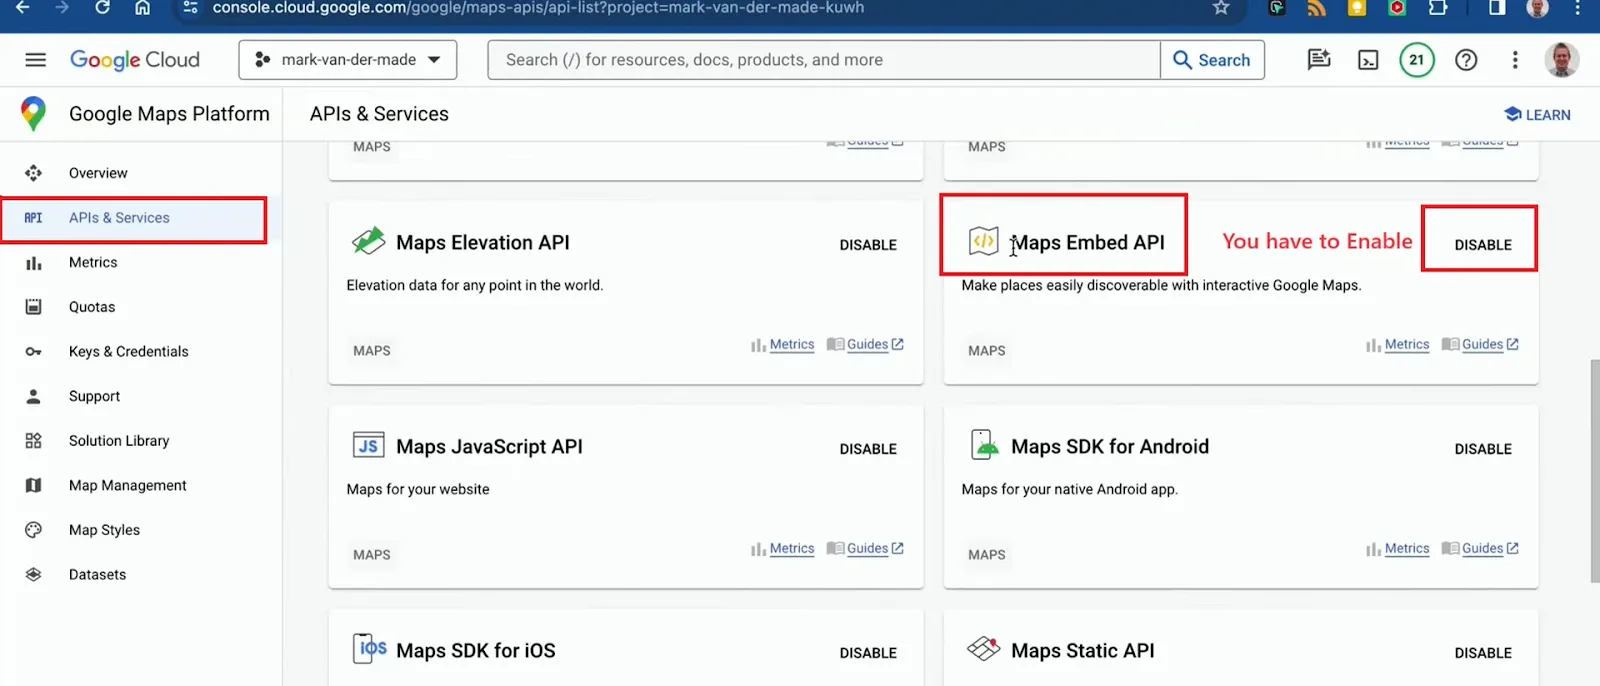Activate the Cloud Shell terminal icon
The image size is (1600, 686).
tap(1368, 60)
